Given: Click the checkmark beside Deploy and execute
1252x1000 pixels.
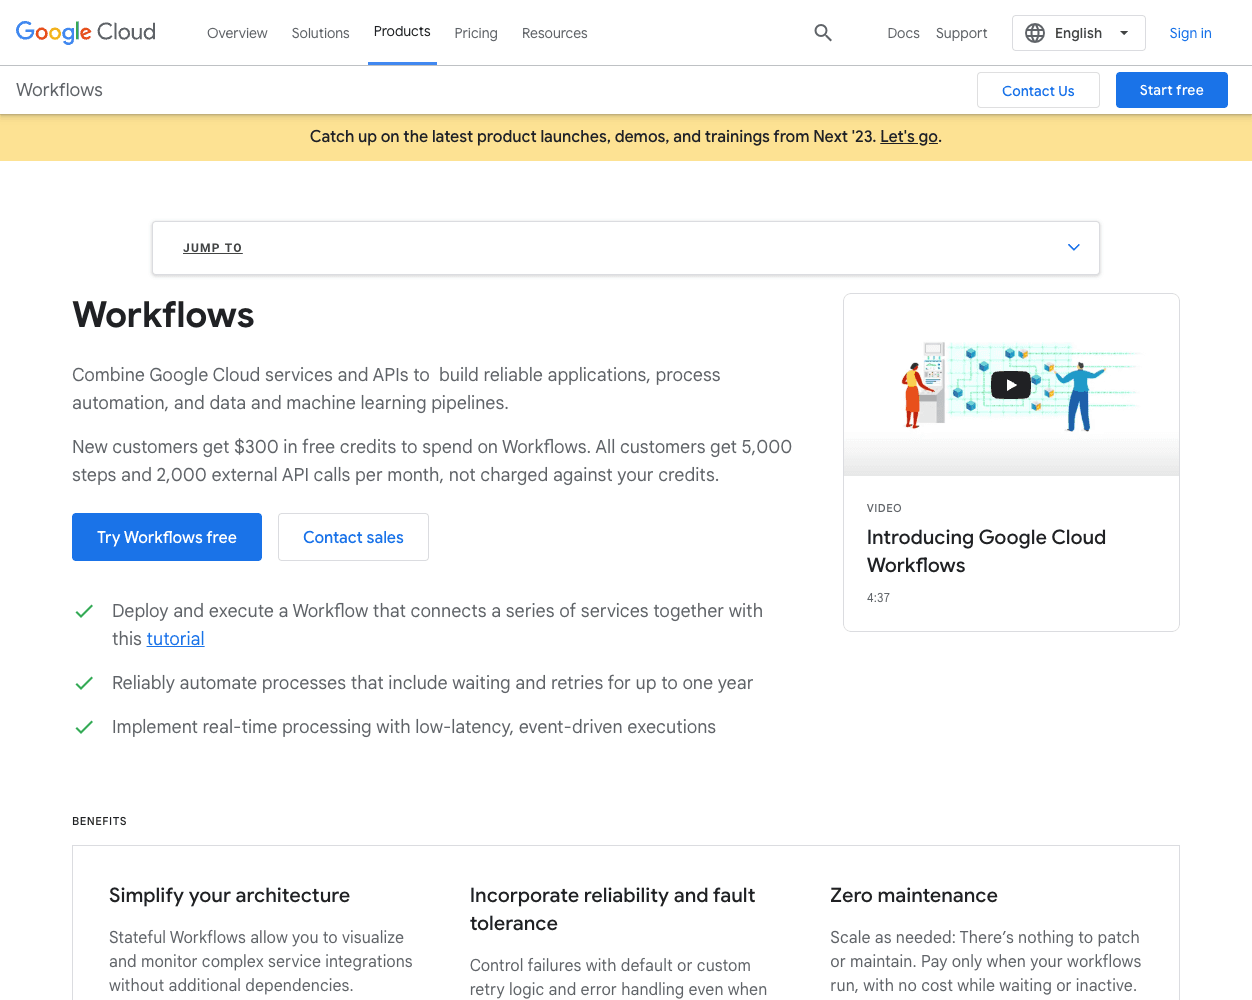Looking at the screenshot, I should click(x=84, y=611).
